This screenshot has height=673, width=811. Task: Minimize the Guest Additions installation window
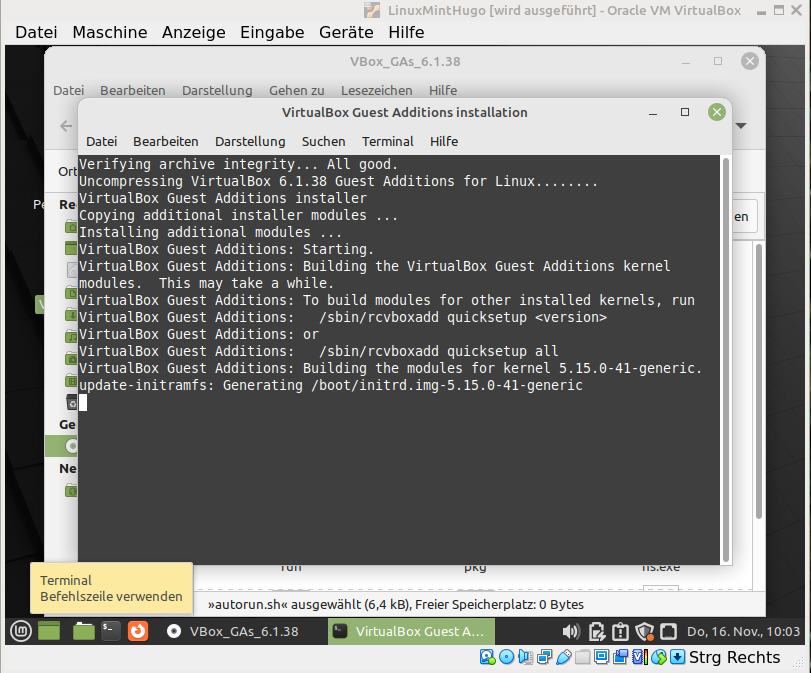pos(653,113)
